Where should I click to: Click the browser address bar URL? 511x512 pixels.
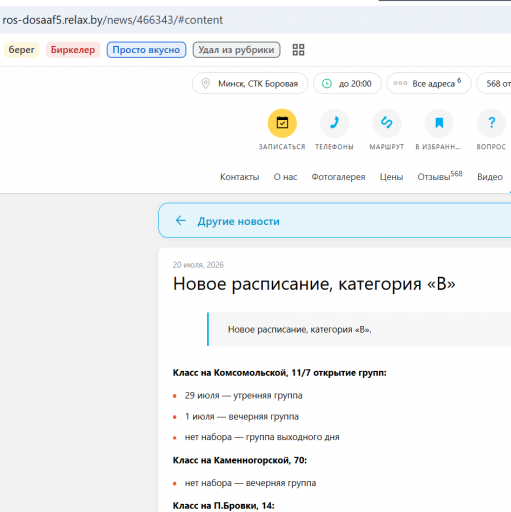pos(113,20)
